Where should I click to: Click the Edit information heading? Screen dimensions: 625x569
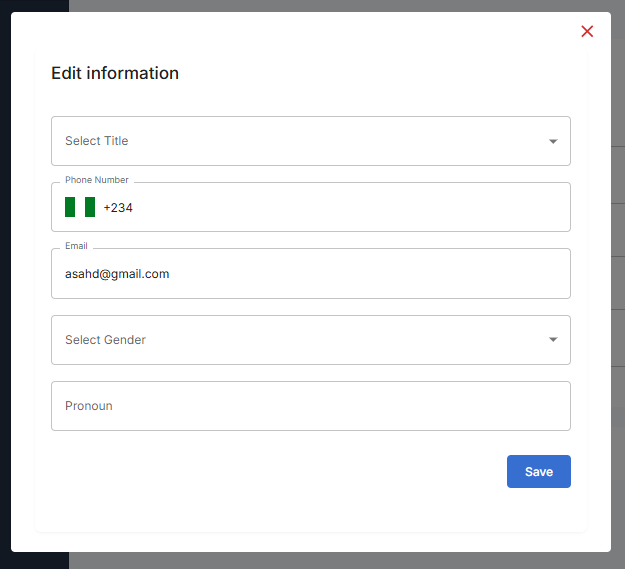point(115,73)
